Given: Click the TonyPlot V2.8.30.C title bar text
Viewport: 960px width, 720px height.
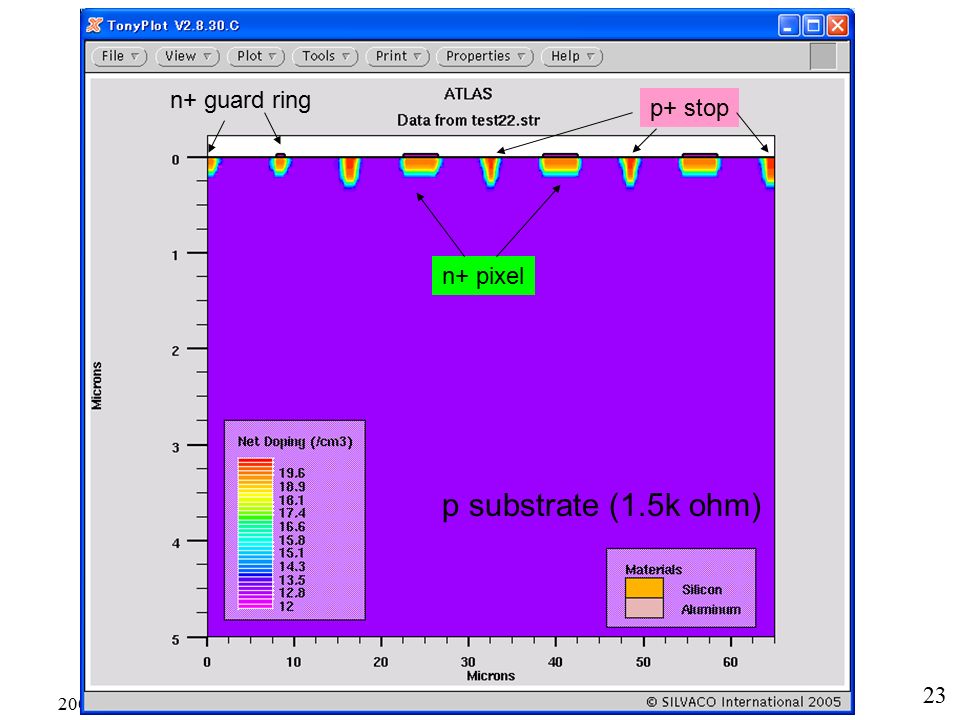Looking at the screenshot, I should [x=173, y=26].
